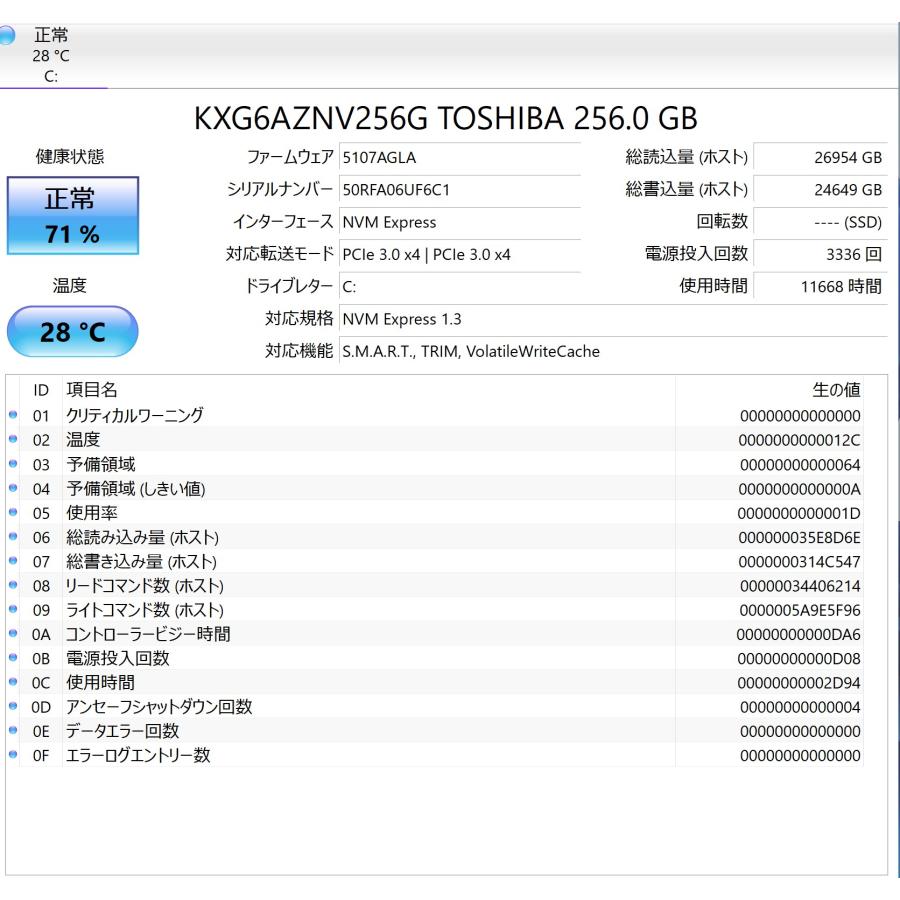900x900 pixels.
Task: Click raw value 00000000000064
Action: pos(800,464)
